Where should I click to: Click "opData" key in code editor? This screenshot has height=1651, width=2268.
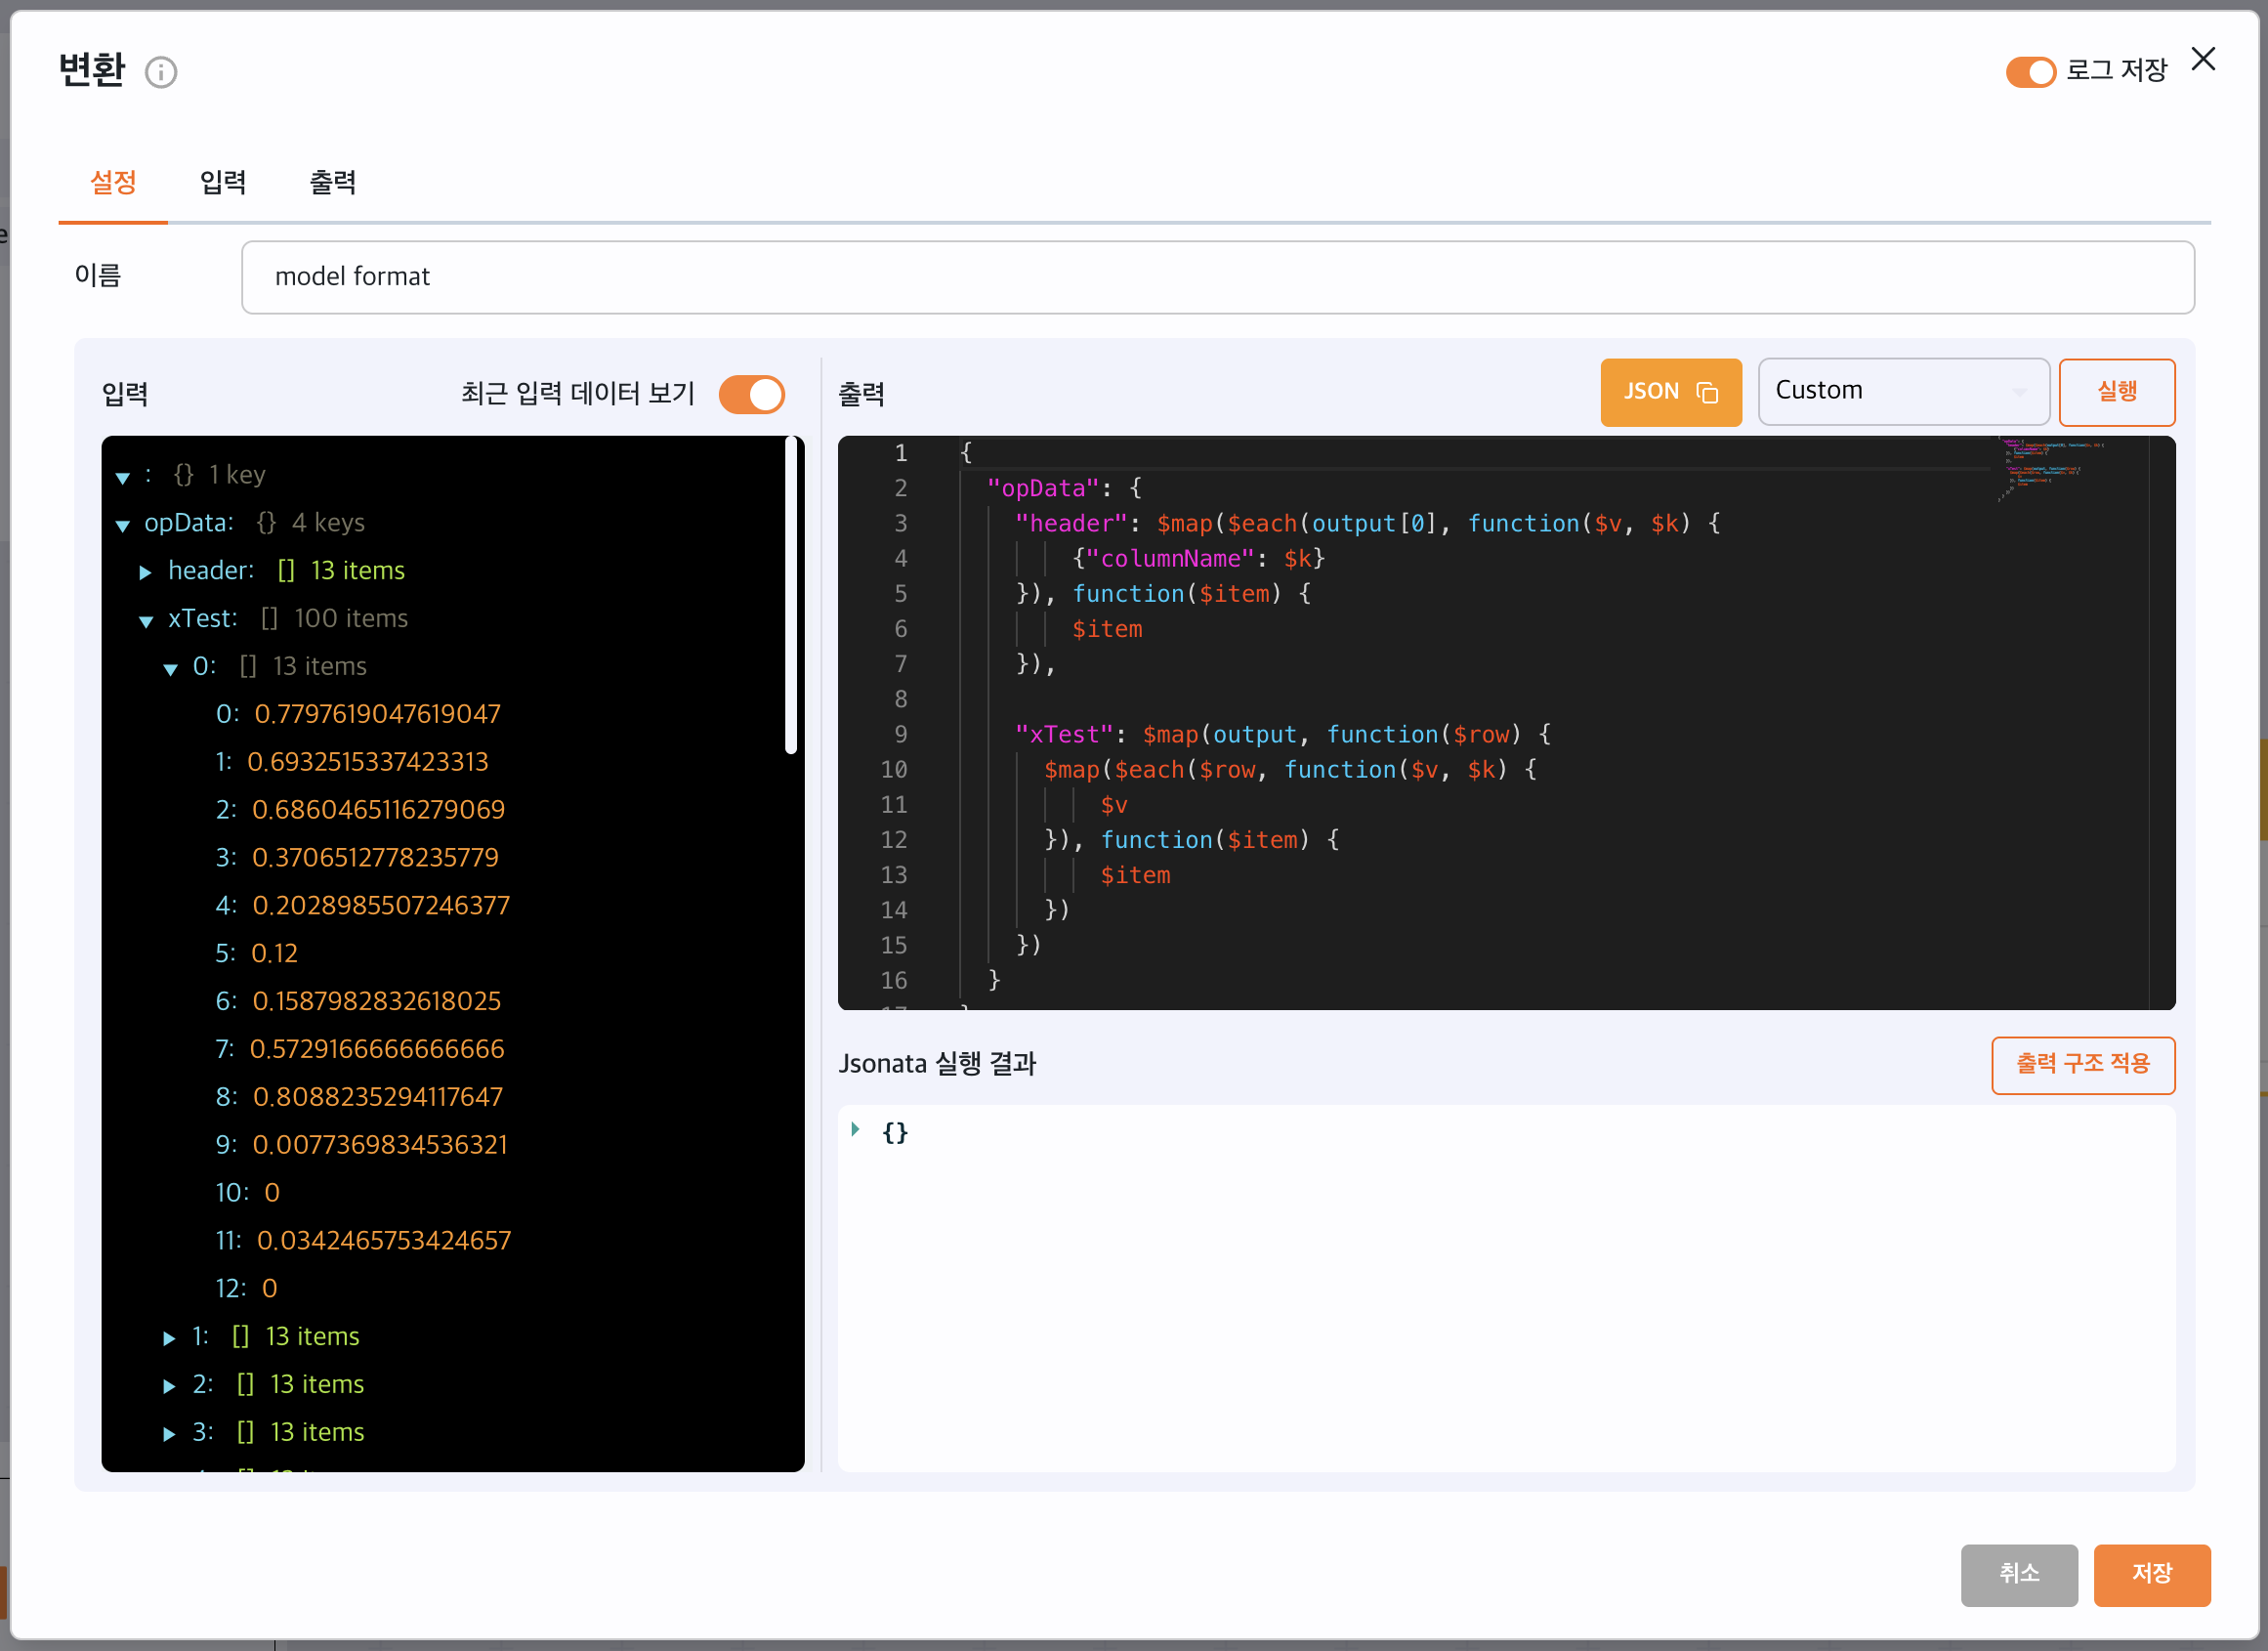click(1043, 489)
